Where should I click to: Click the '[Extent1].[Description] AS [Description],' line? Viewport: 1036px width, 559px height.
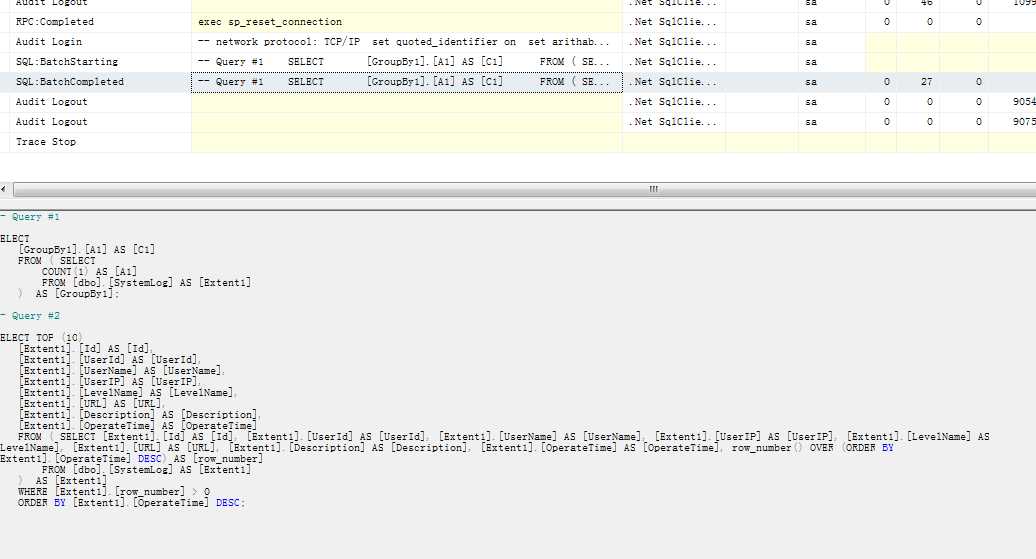tap(139, 415)
